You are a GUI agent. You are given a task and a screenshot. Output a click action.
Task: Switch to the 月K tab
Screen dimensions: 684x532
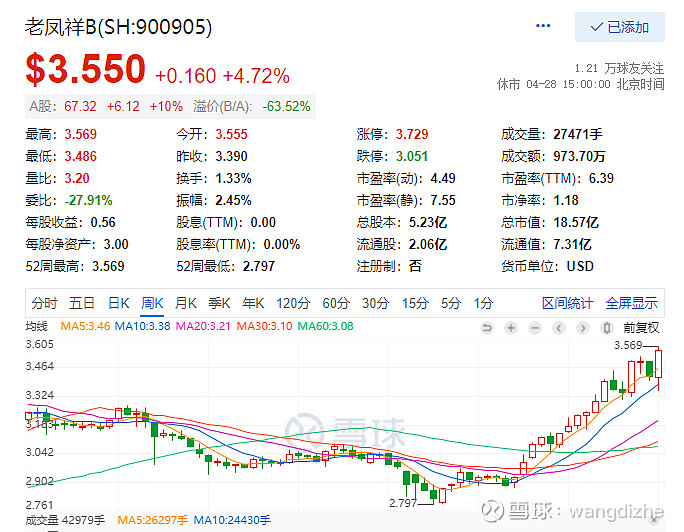point(186,303)
